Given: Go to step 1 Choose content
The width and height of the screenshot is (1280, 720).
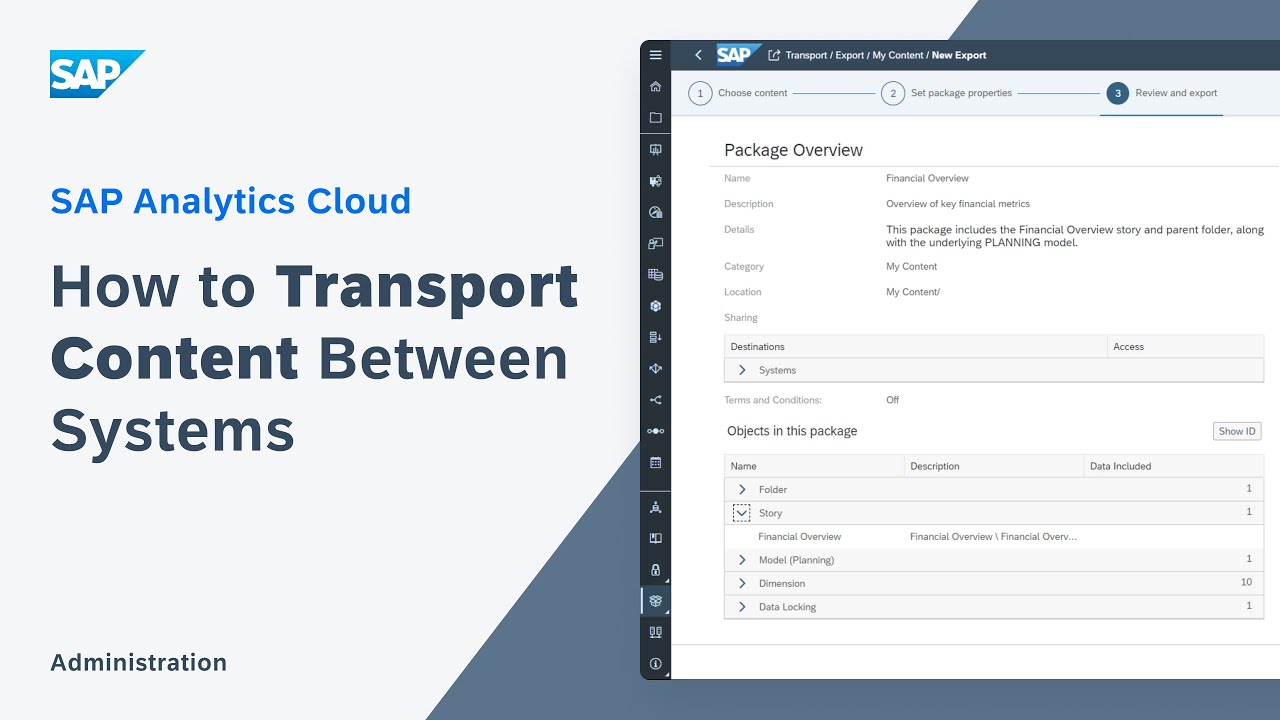Looking at the screenshot, I should 738,93.
